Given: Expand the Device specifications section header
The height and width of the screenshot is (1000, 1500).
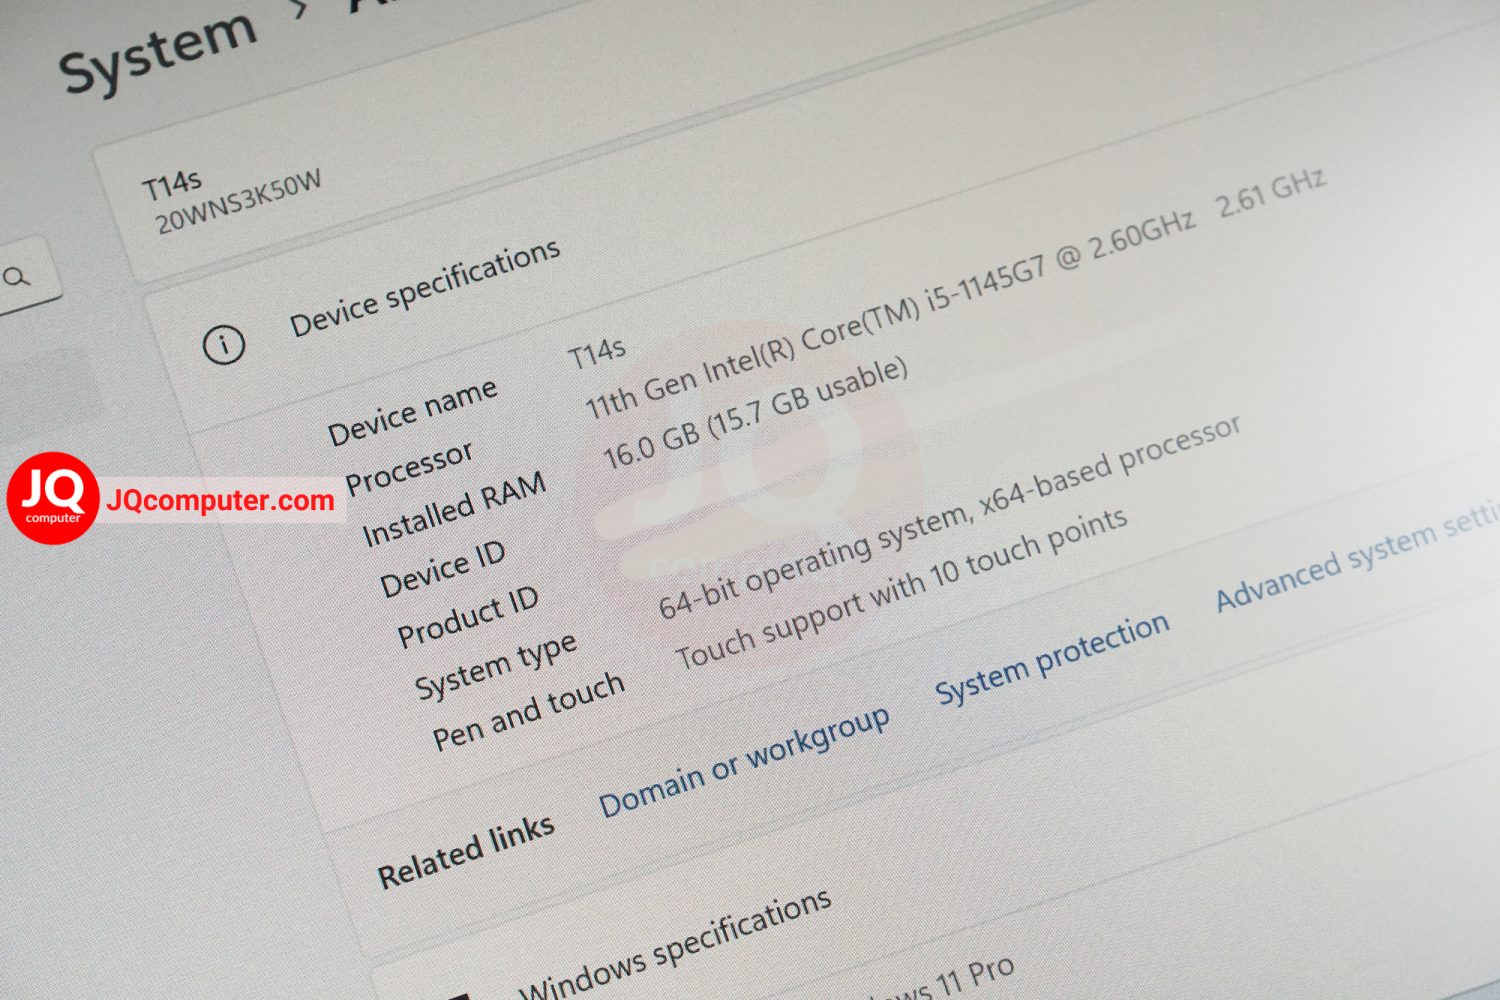Looking at the screenshot, I should pos(424,288).
